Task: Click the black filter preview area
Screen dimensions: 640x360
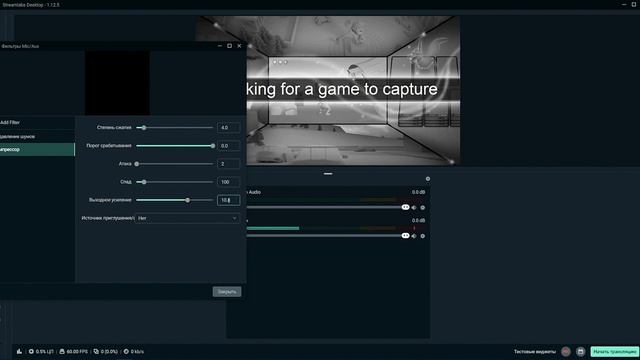Action: pyautogui.click(x=117, y=83)
